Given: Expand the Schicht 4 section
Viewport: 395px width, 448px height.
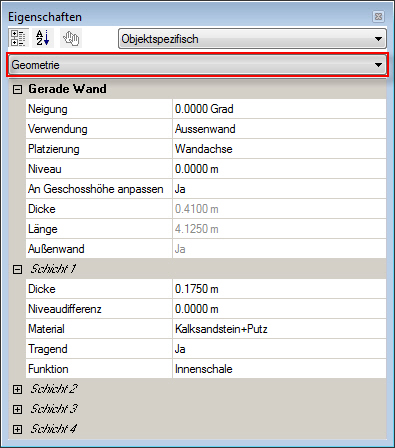Looking at the screenshot, I should [17, 429].
